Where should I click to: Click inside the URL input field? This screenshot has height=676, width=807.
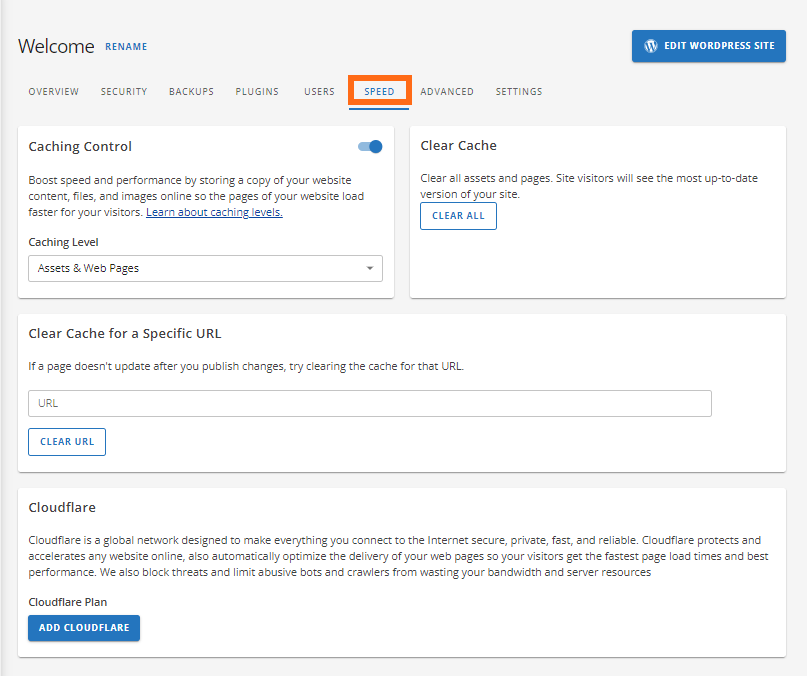tap(370, 403)
